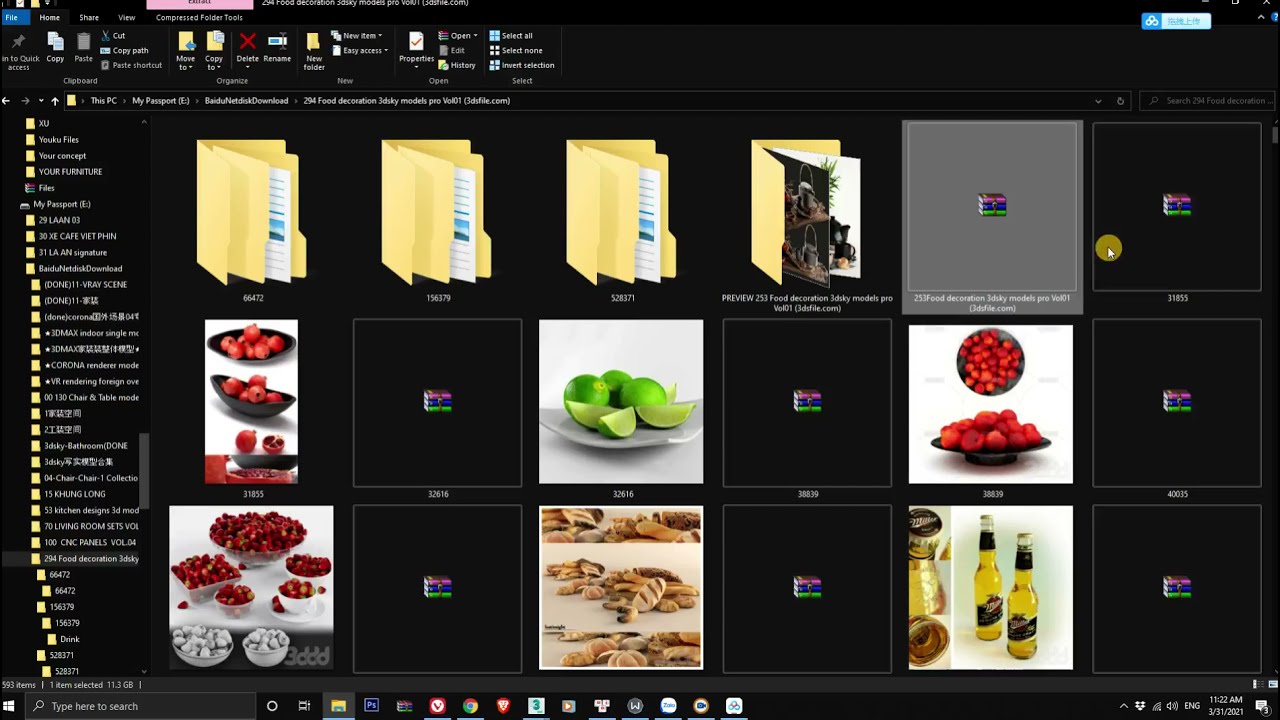The height and width of the screenshot is (720, 1280).
Task: Click BaiduNetdiskDownload in the address breadcrumb
Action: (246, 101)
